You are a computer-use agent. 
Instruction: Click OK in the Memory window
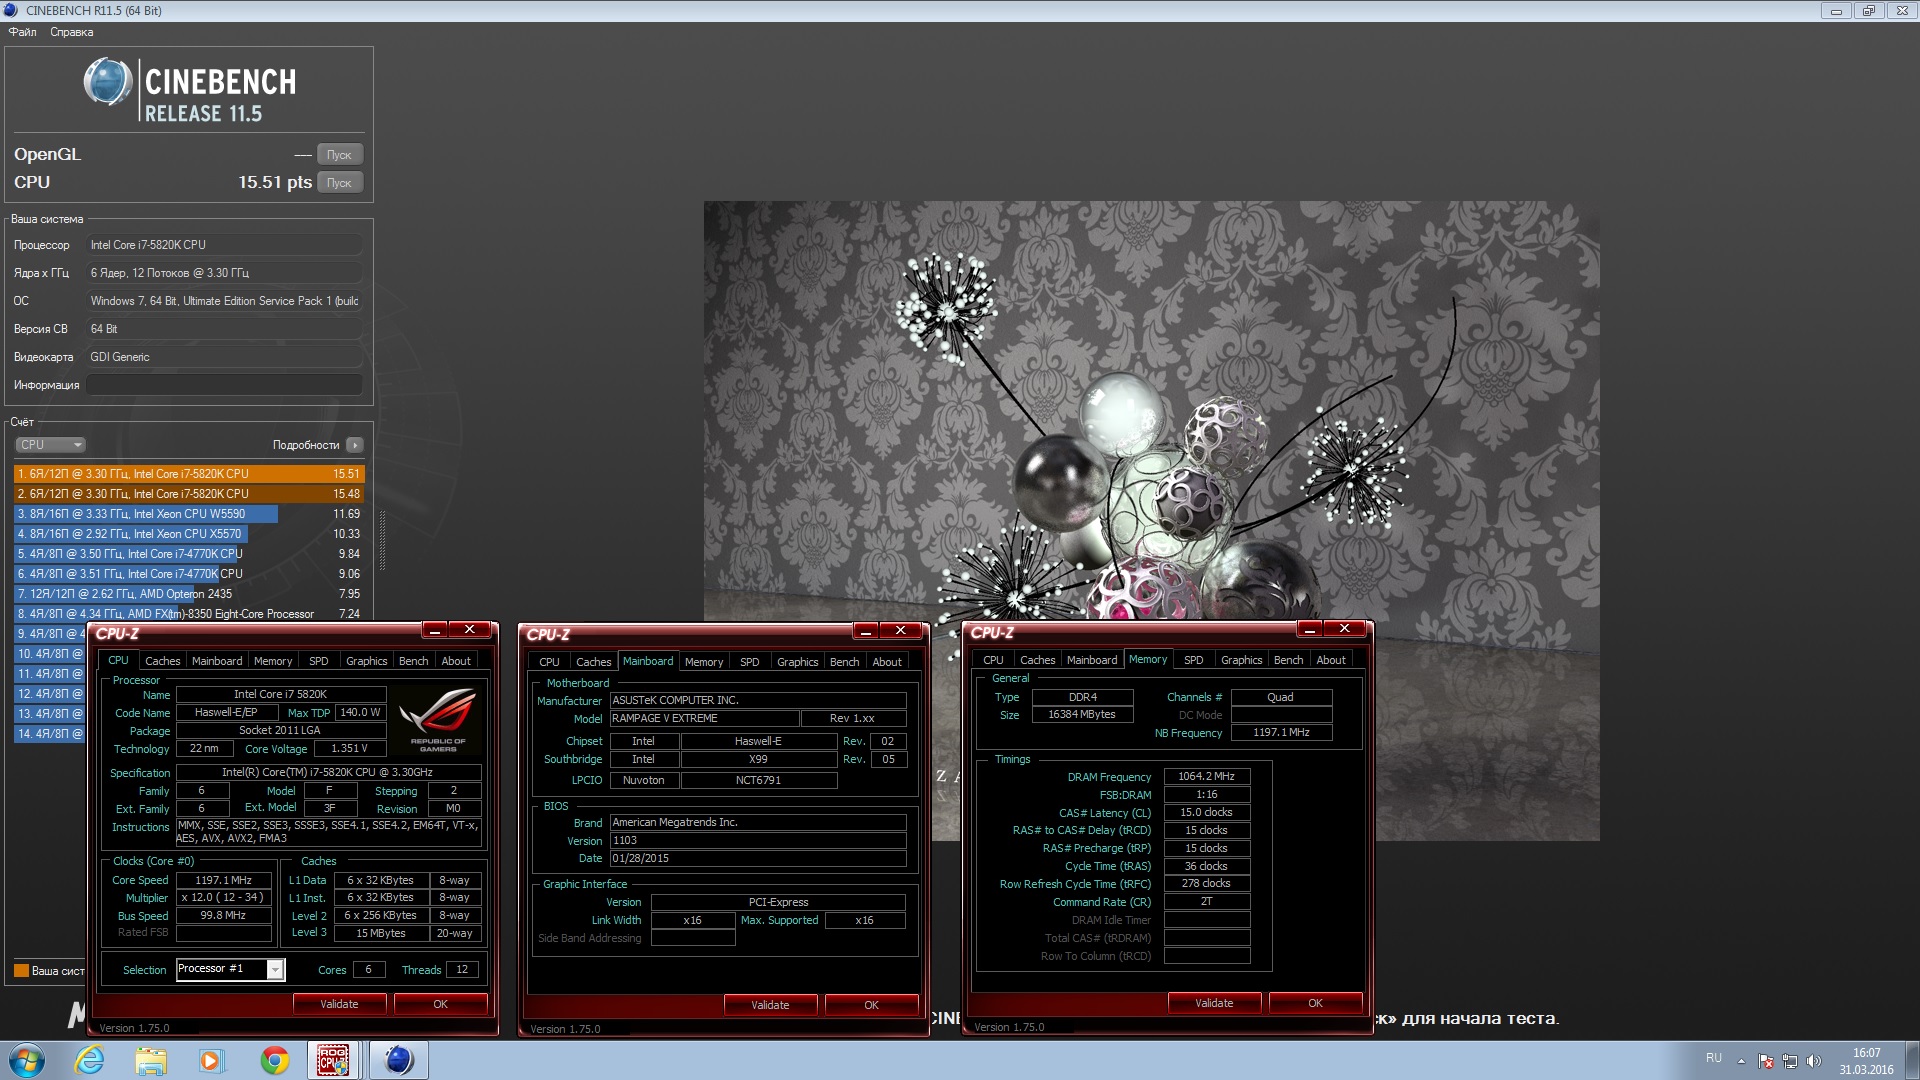pos(1315,1003)
